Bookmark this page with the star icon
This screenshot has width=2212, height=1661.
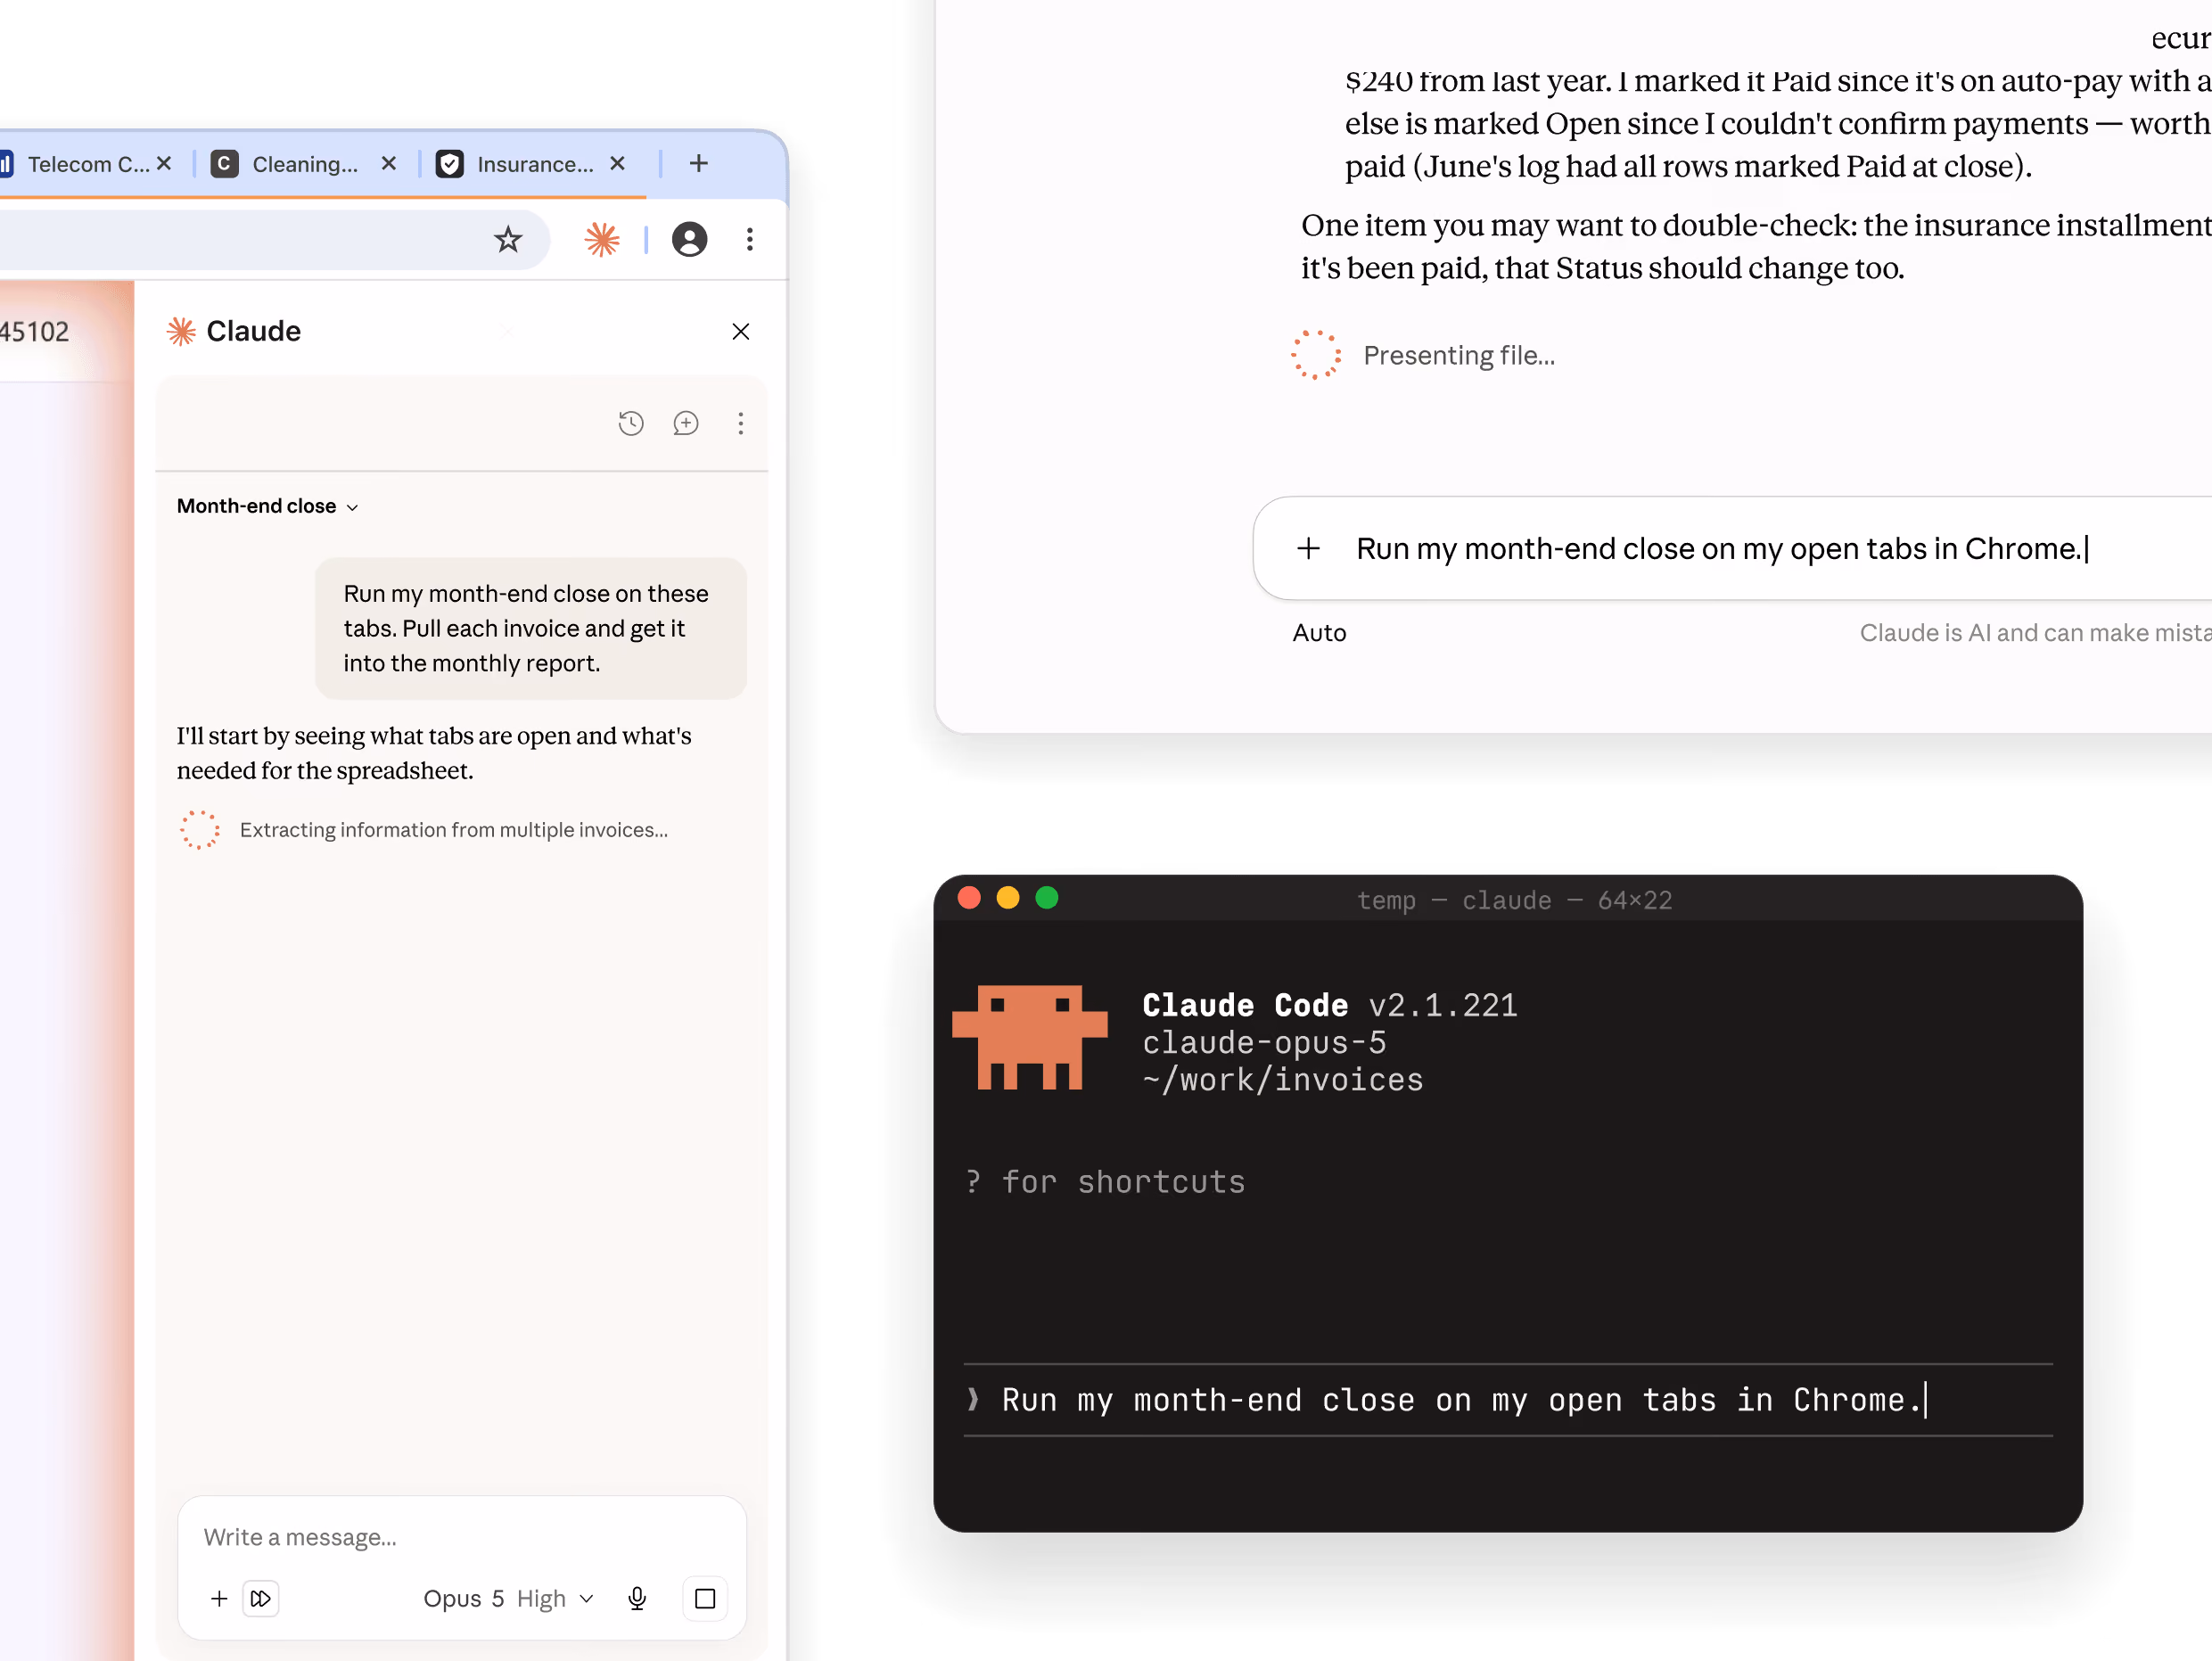(x=508, y=240)
